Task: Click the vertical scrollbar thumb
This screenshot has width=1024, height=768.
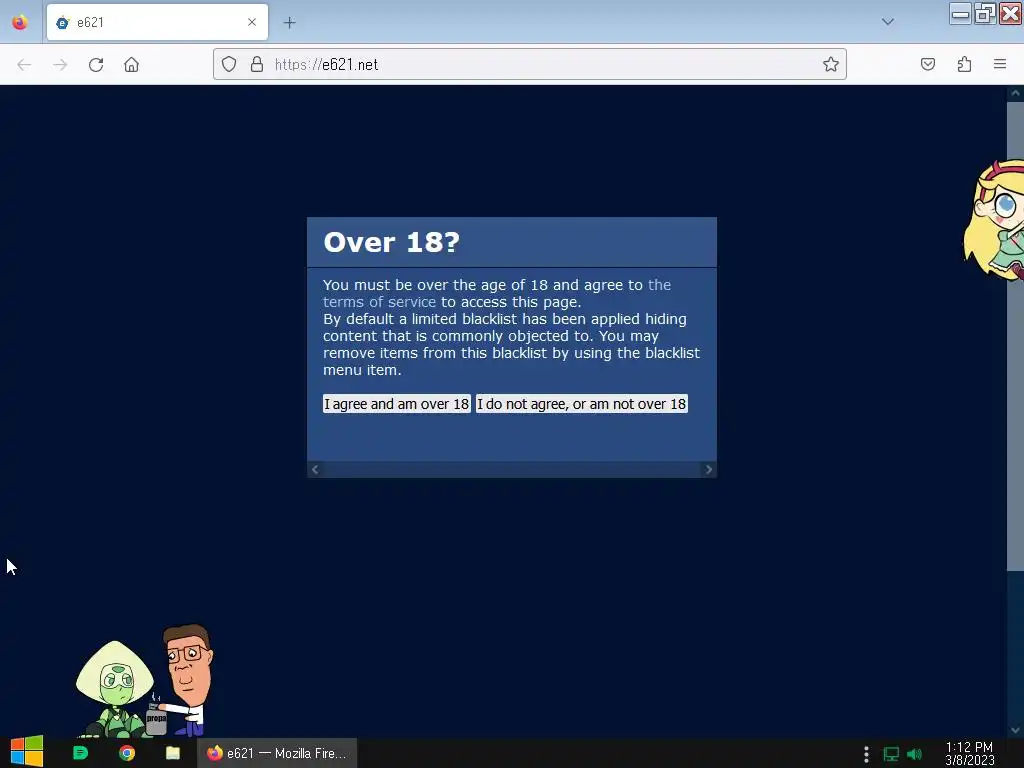Action: tap(1015, 336)
